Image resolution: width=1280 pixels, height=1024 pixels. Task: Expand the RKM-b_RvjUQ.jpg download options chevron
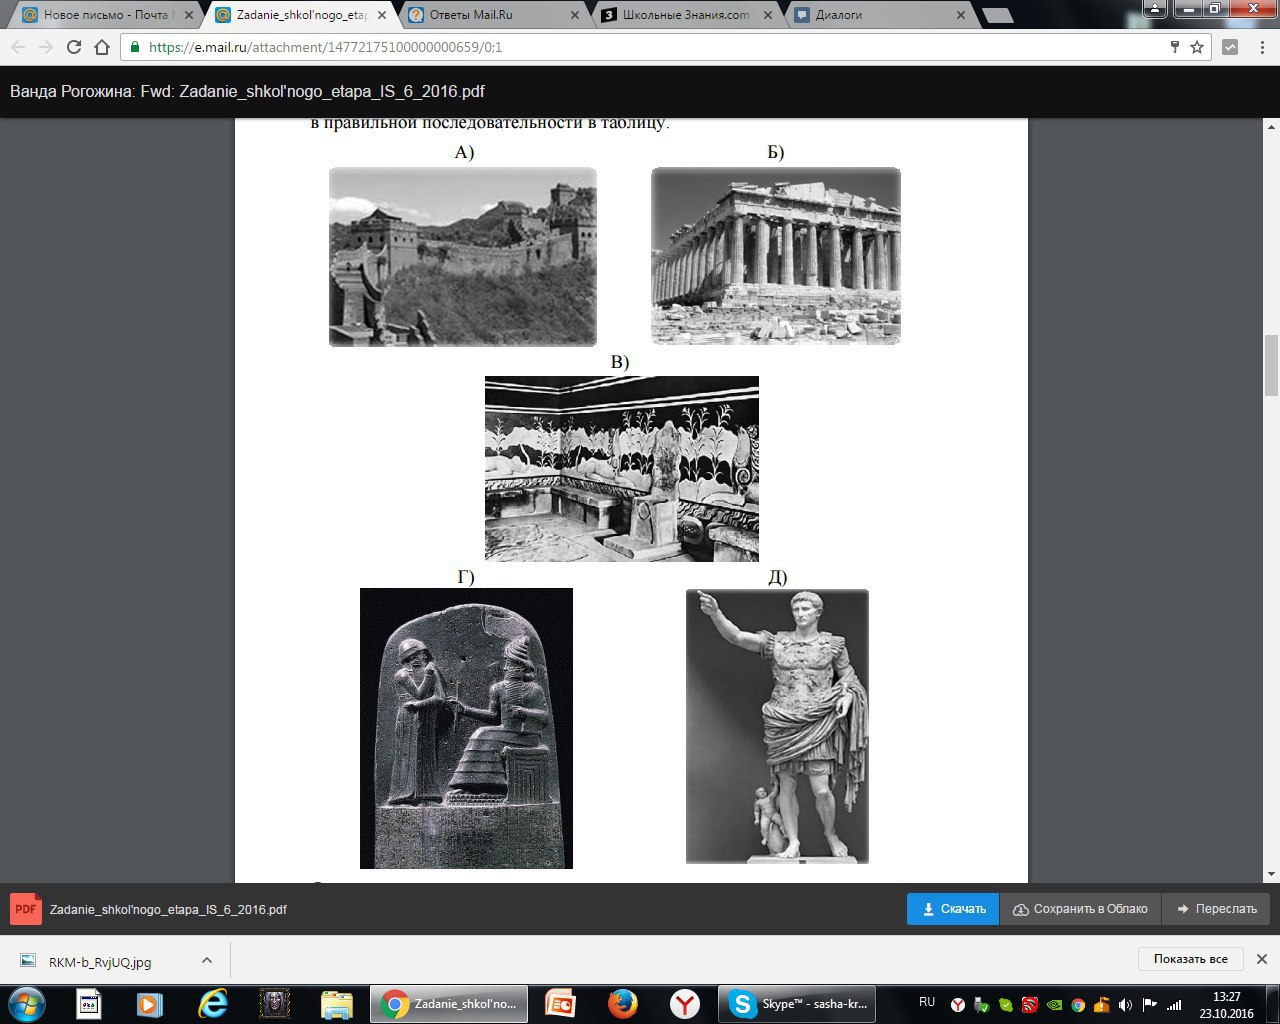[206, 960]
